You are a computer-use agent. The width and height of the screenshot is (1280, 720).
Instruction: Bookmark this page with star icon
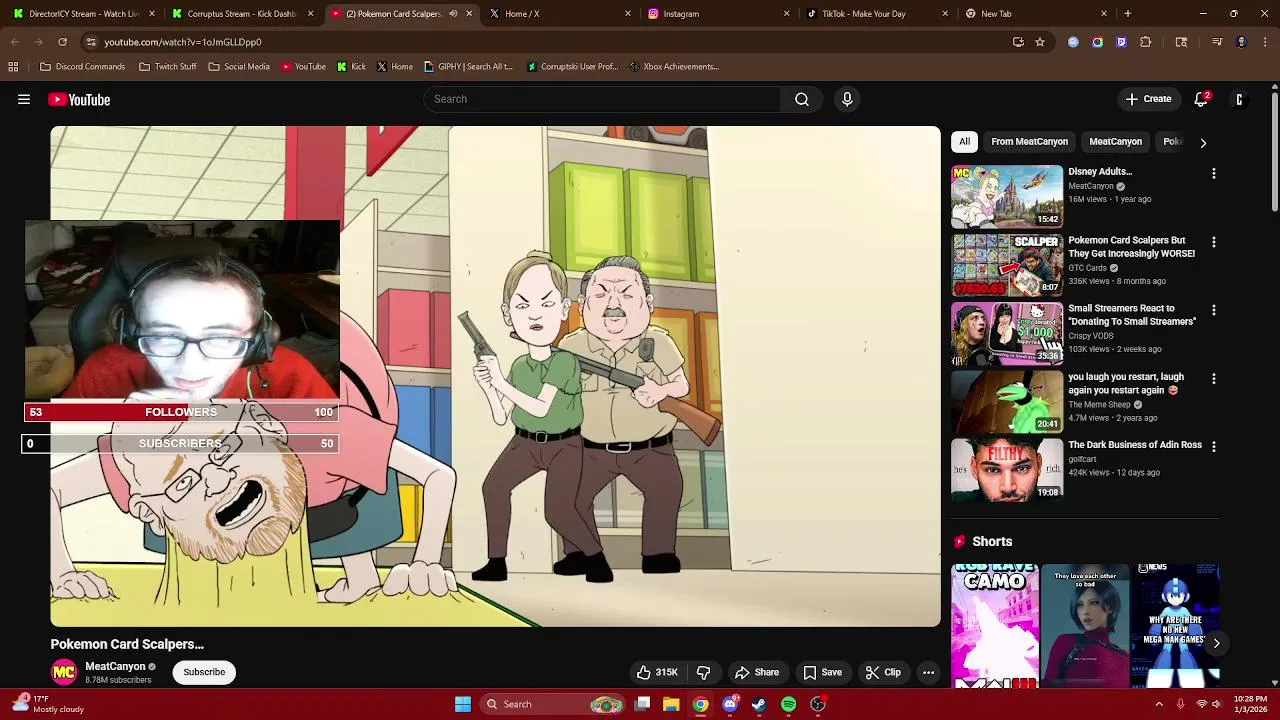[1040, 42]
